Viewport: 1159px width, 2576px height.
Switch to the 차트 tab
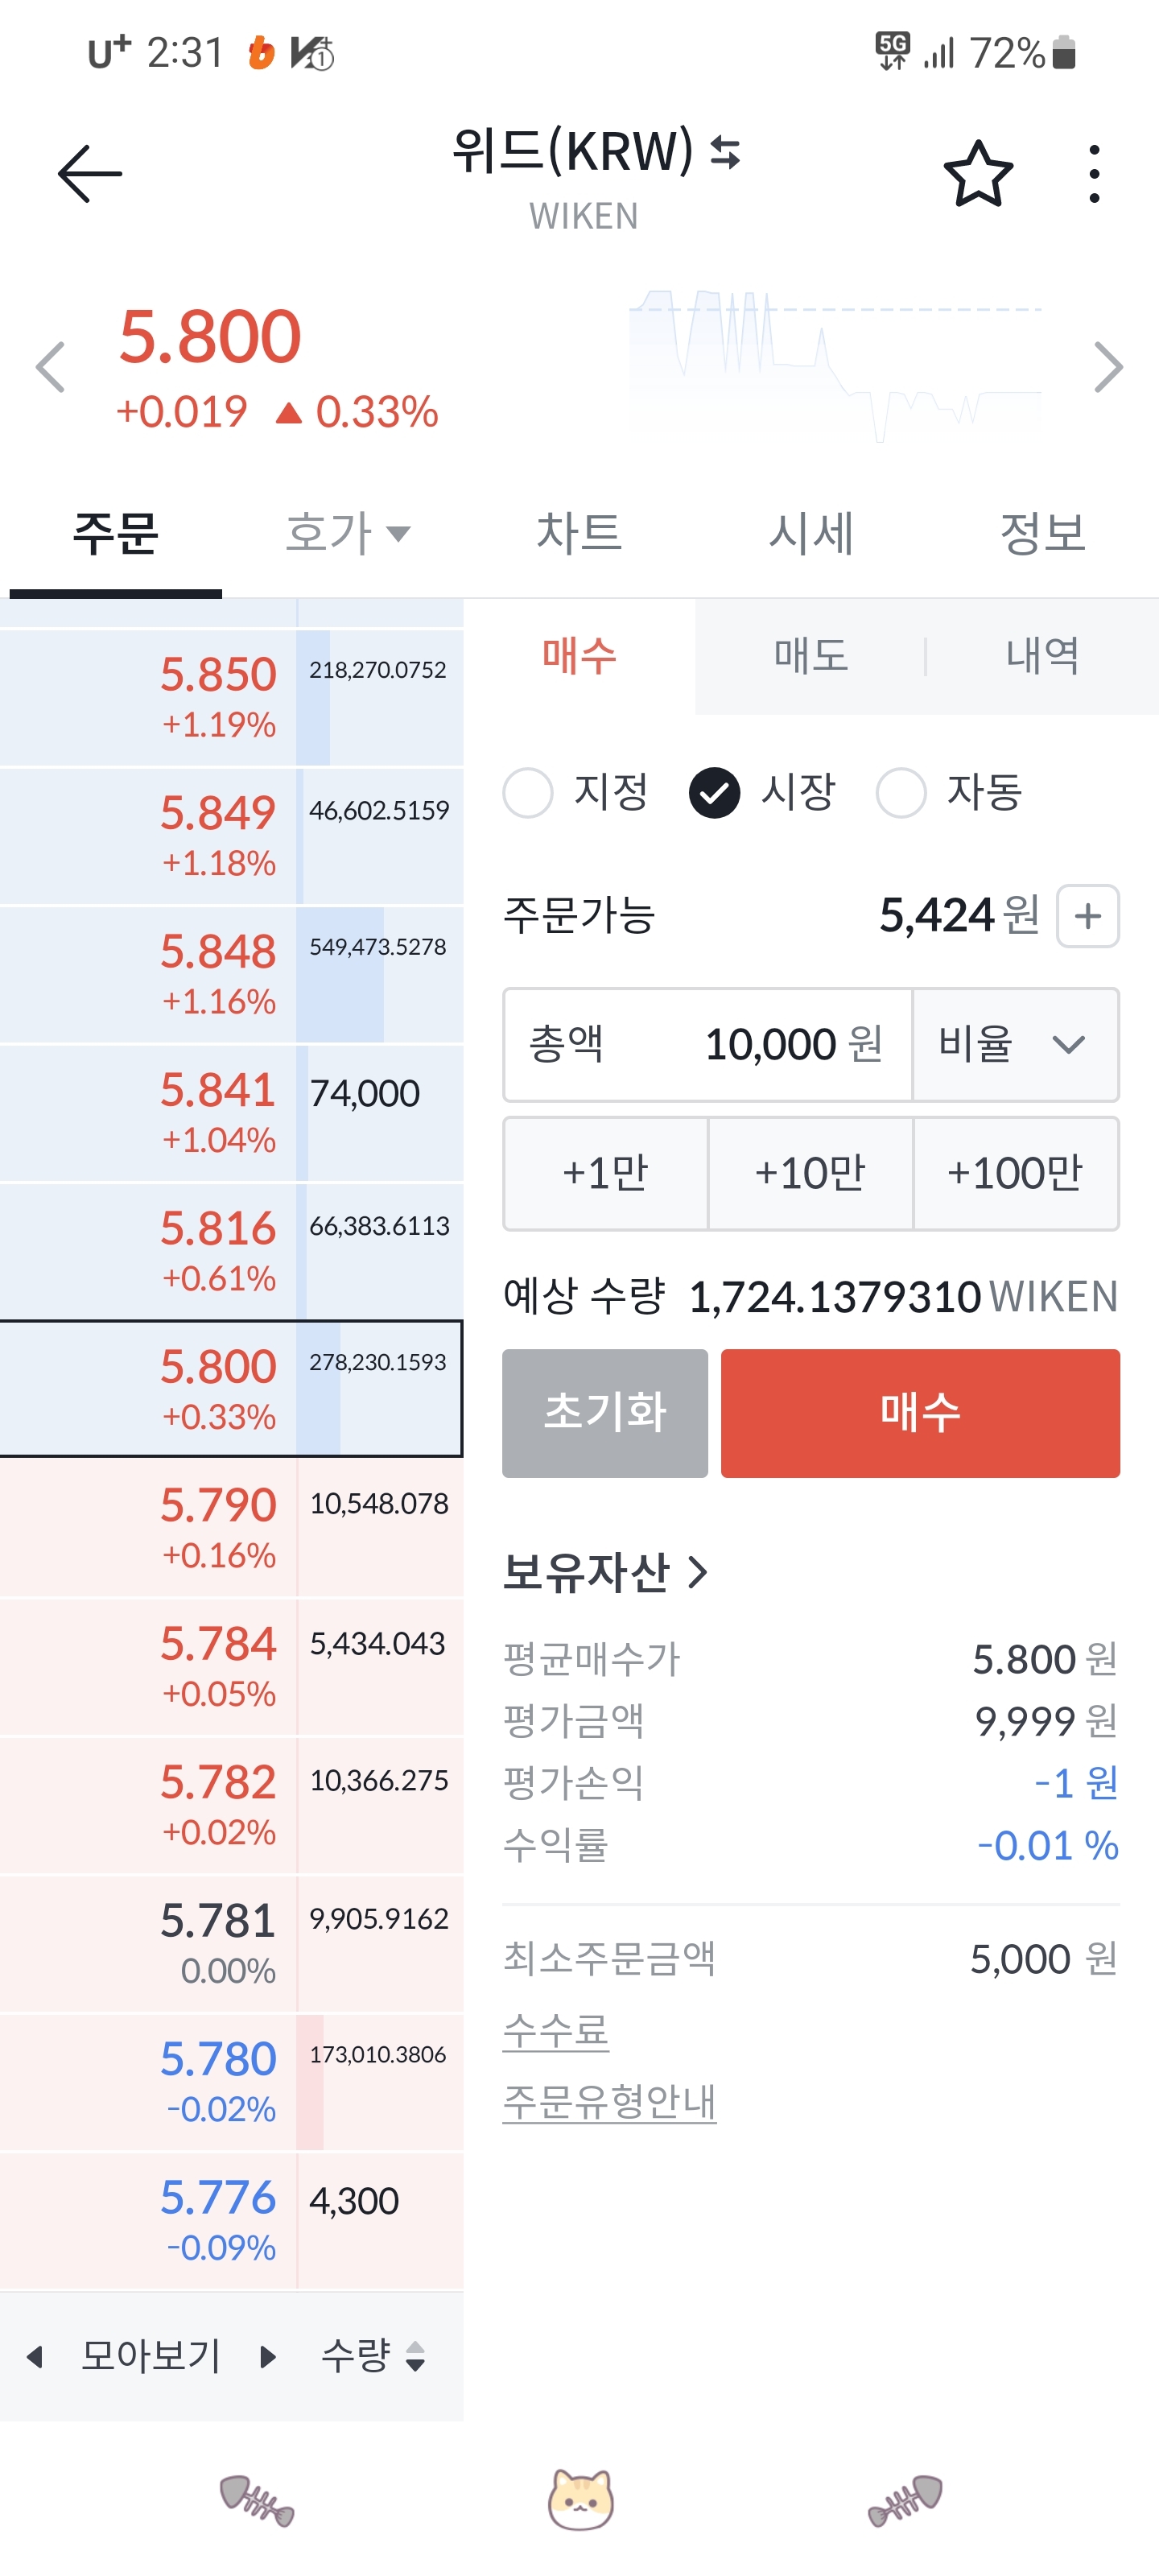(x=579, y=533)
